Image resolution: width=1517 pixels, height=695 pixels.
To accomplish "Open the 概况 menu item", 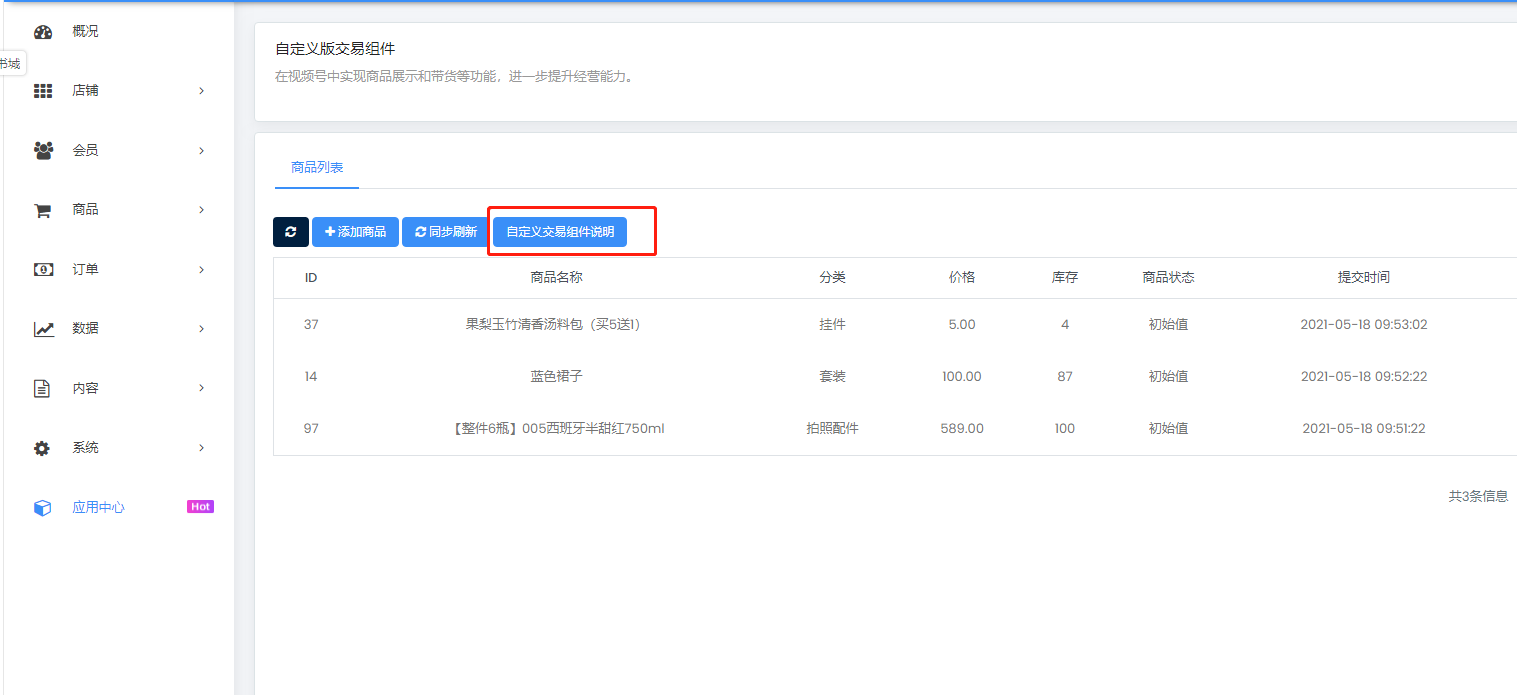I will [x=85, y=32].
